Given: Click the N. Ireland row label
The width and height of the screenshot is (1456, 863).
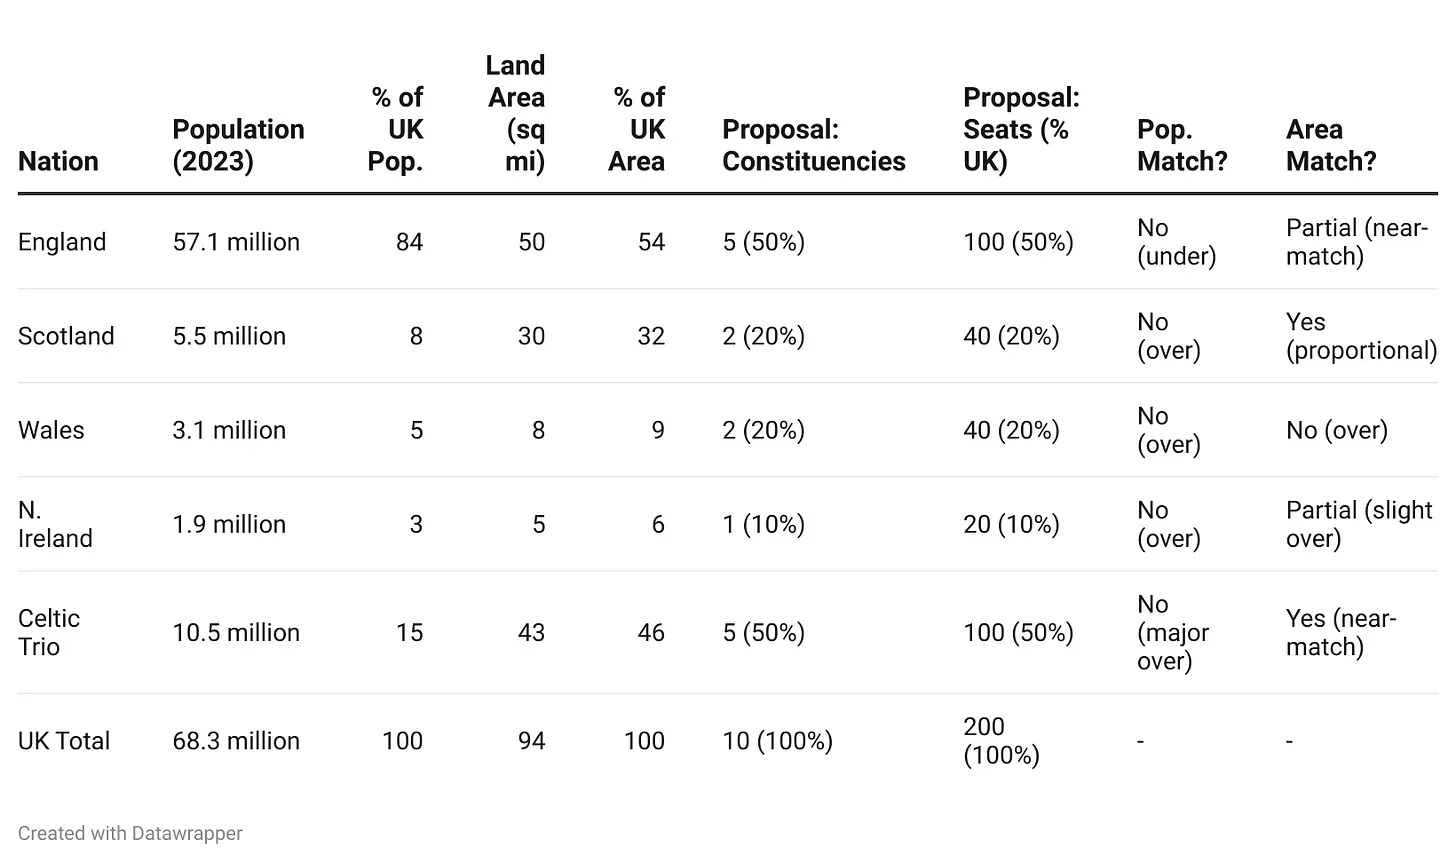Looking at the screenshot, I should pos(55,524).
